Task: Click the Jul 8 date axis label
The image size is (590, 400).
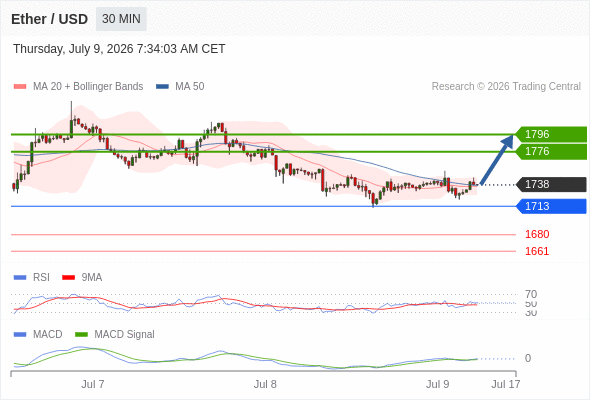Action: [265, 384]
